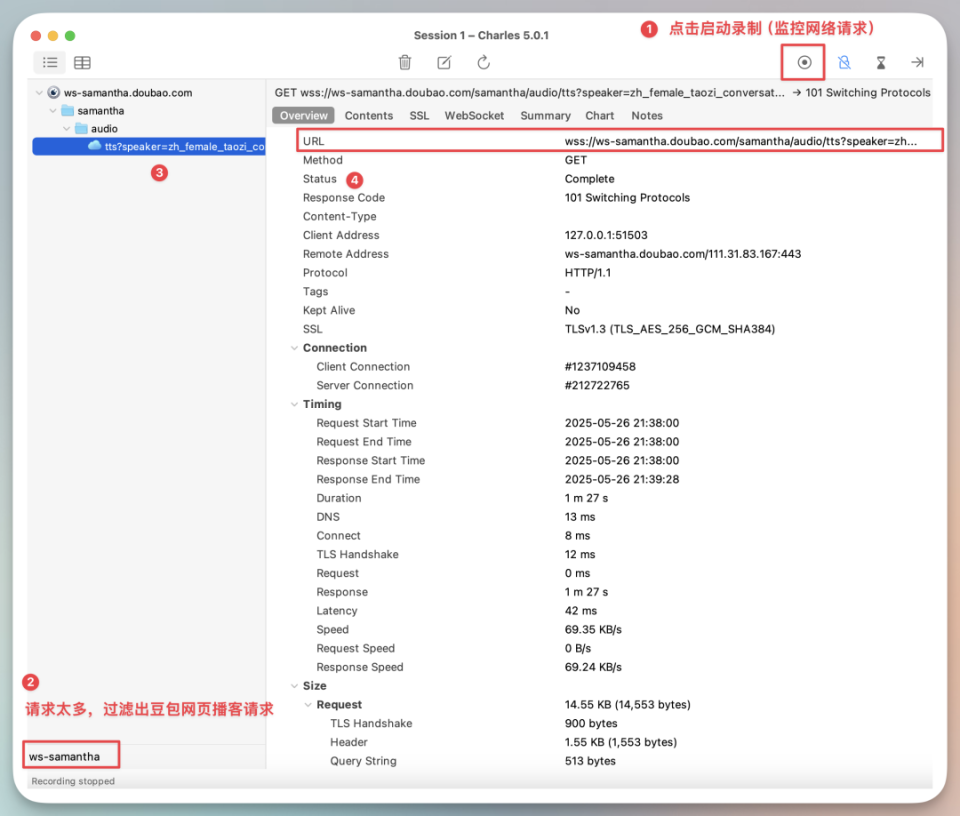960x816 pixels.
Task: Focus the ws-samantha filter field
Action: pyautogui.click(x=71, y=757)
